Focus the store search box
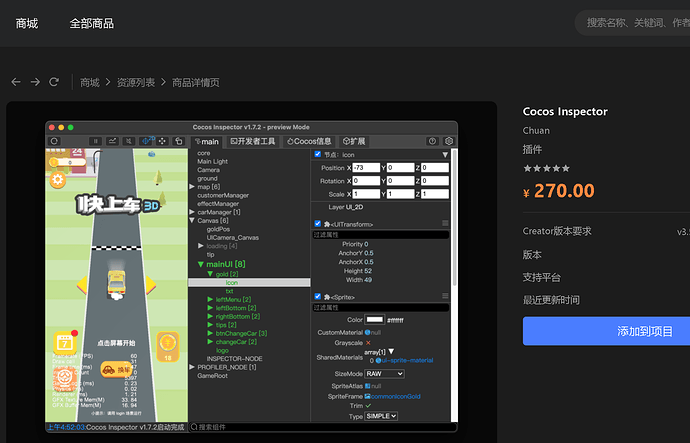Viewport: 690px width, 443px height. pyautogui.click(x=632, y=23)
